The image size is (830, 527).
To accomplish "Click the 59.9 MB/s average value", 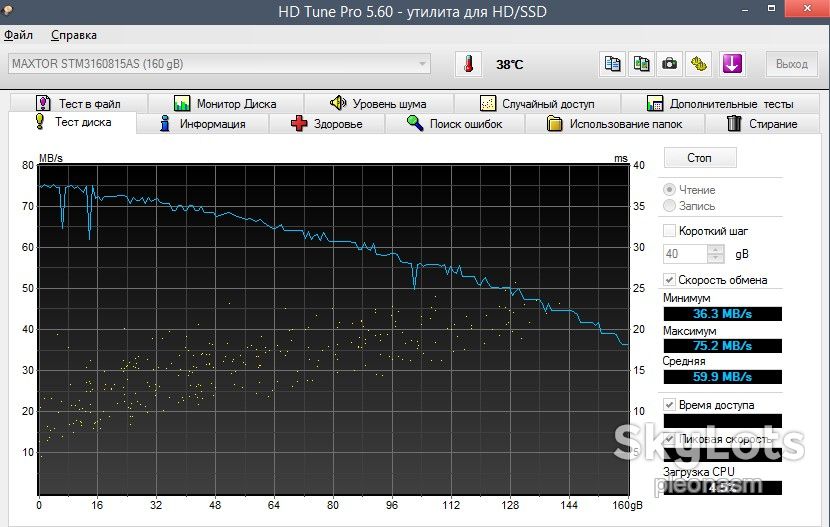I will [x=723, y=377].
